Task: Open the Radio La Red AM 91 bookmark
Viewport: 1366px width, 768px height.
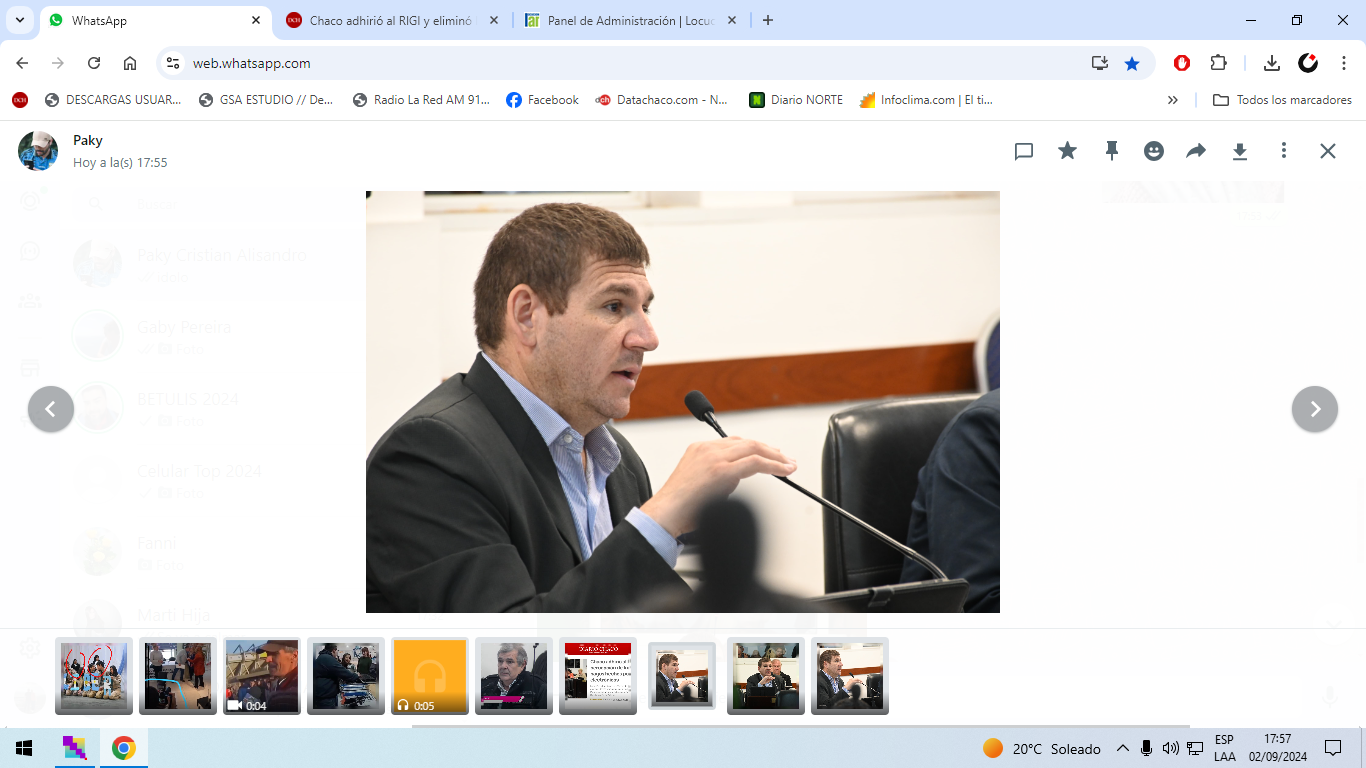Action: [421, 100]
